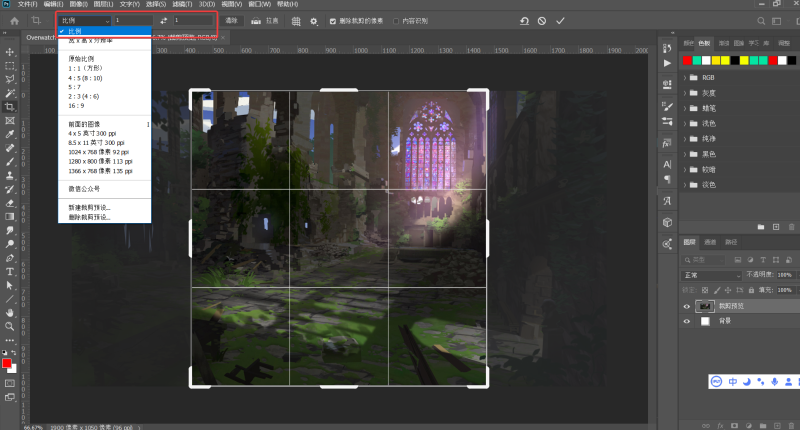Expand the 较暗 swatch folder
Image resolution: width=800 pixels, height=430 pixels.
click(685, 169)
